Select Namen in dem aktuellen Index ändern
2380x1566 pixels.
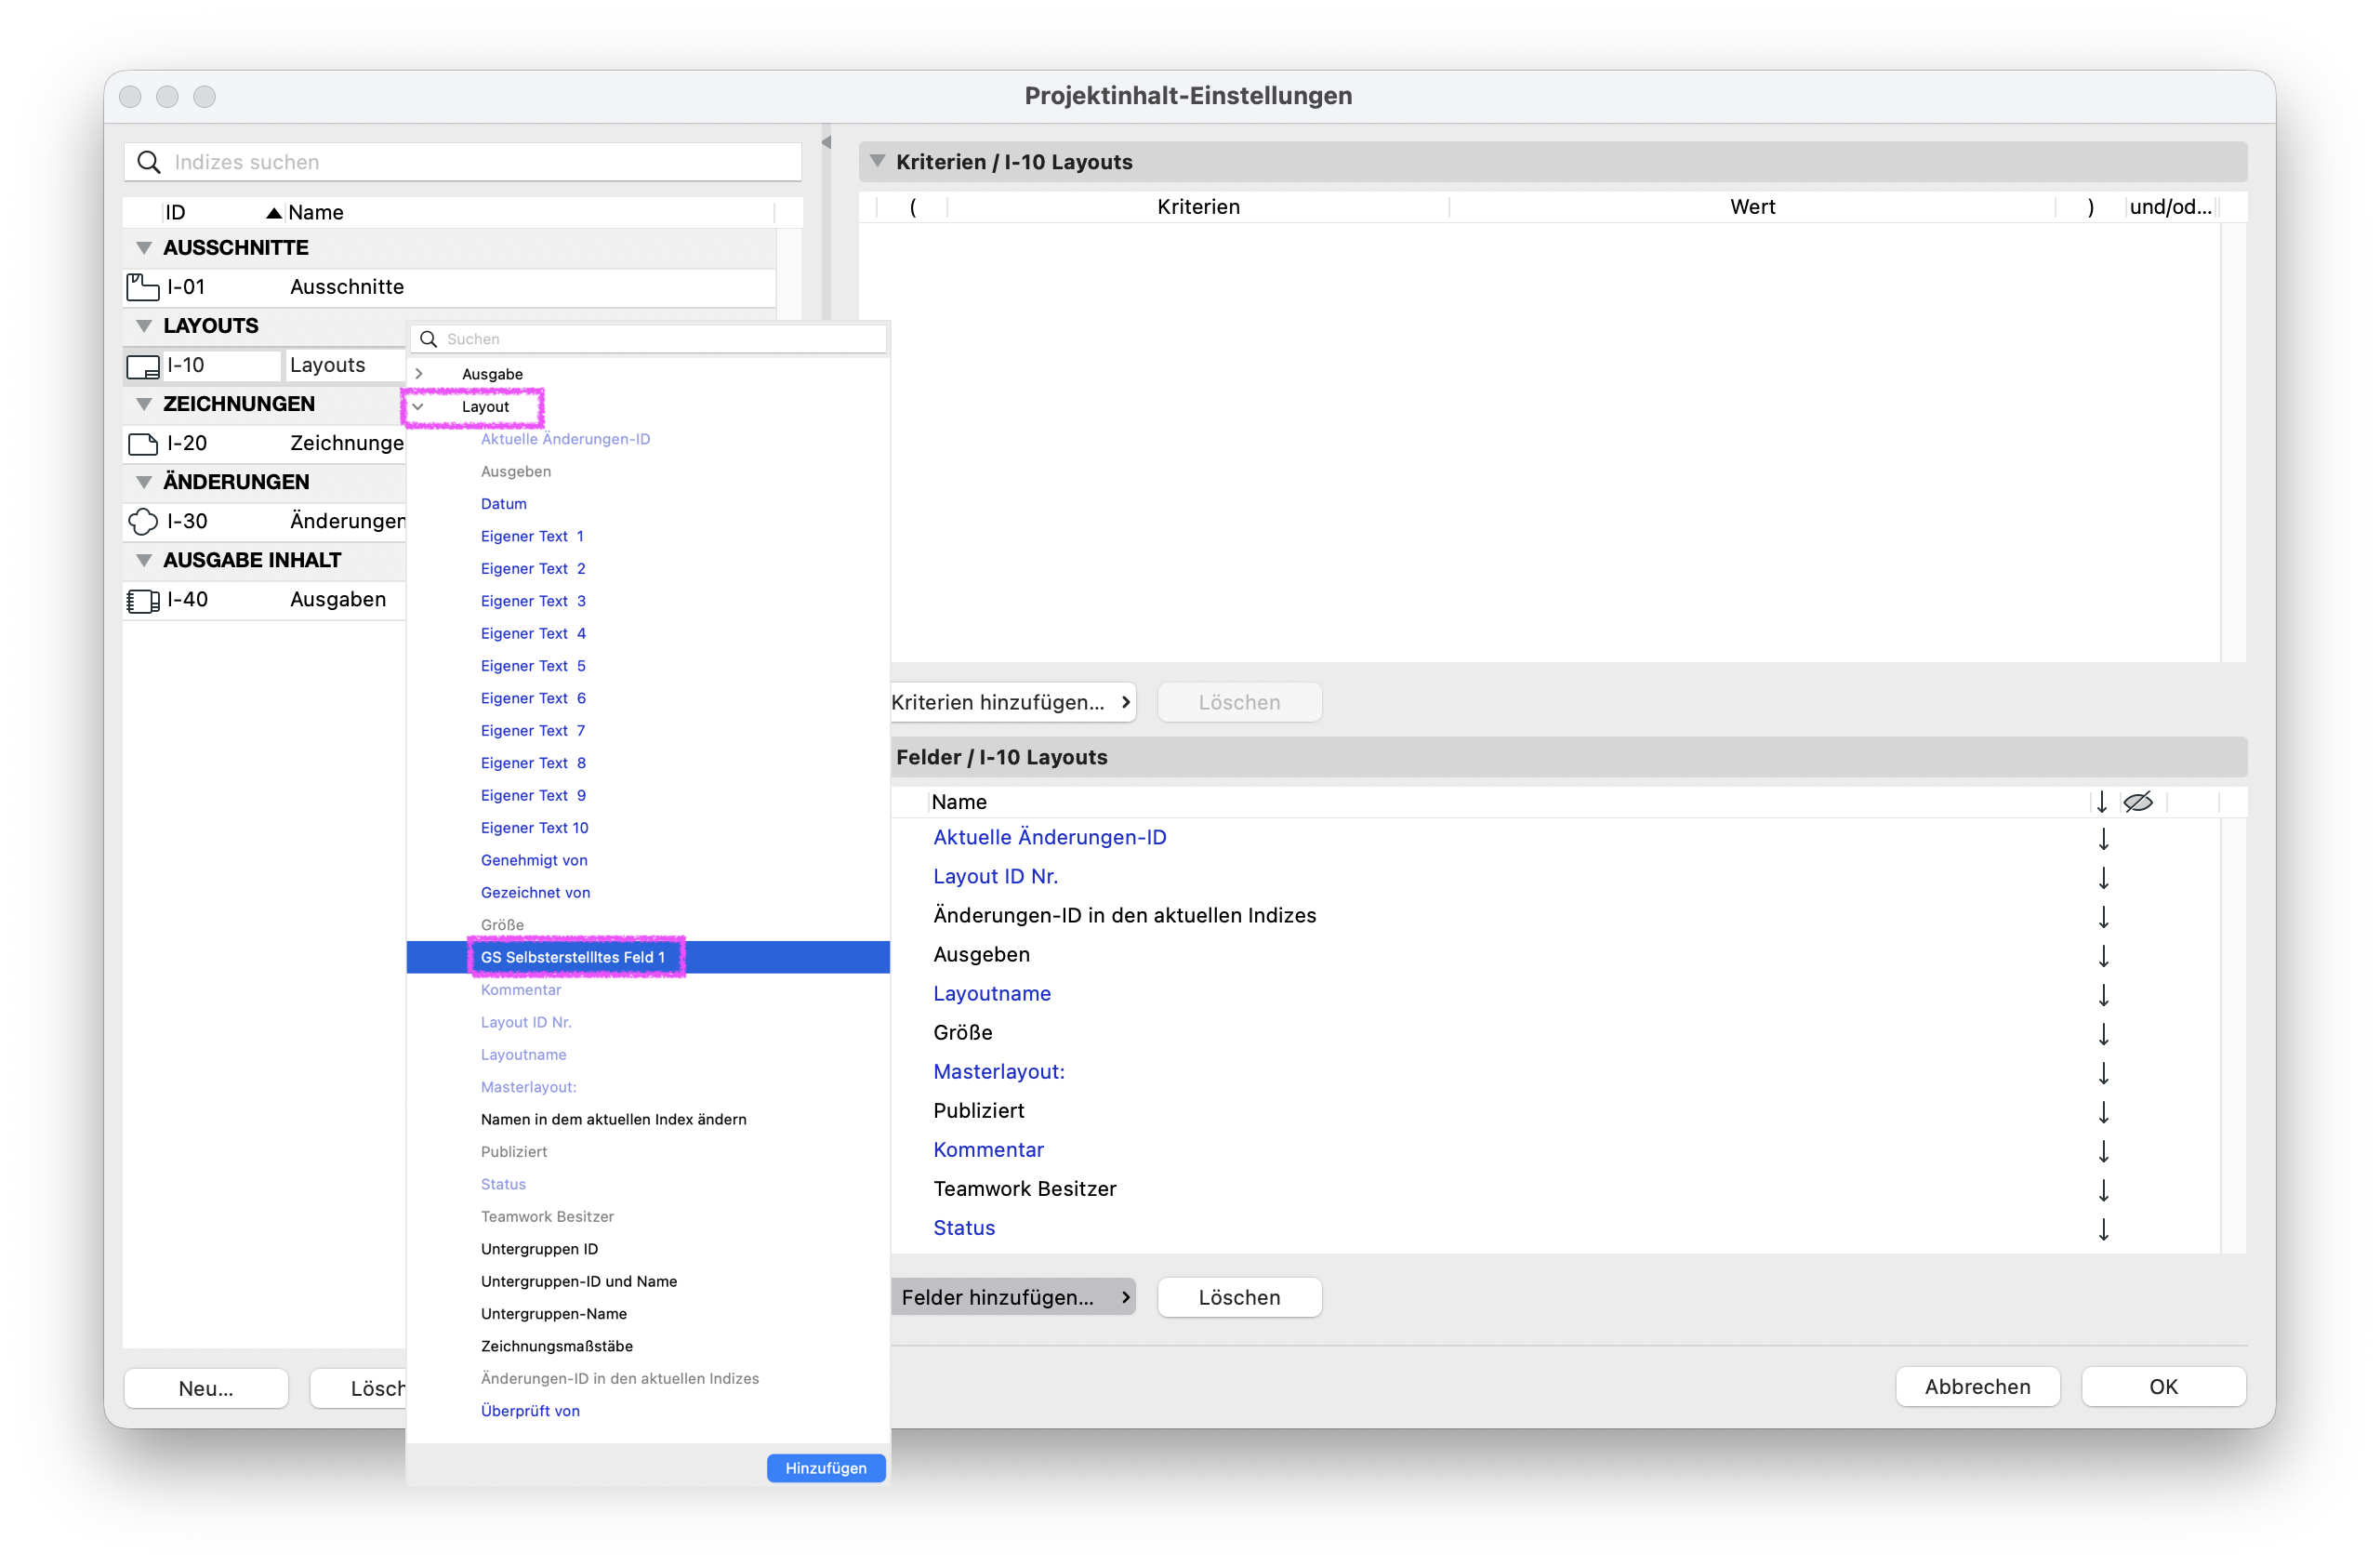pyautogui.click(x=613, y=1119)
